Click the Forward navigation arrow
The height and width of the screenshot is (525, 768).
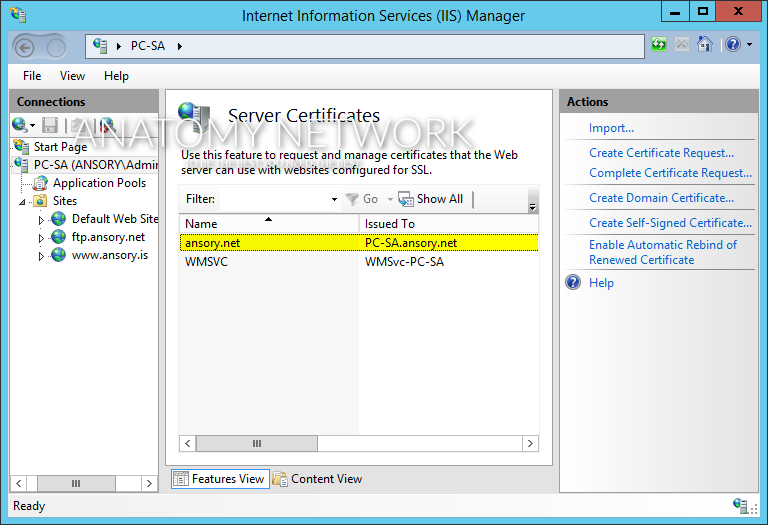pos(56,48)
